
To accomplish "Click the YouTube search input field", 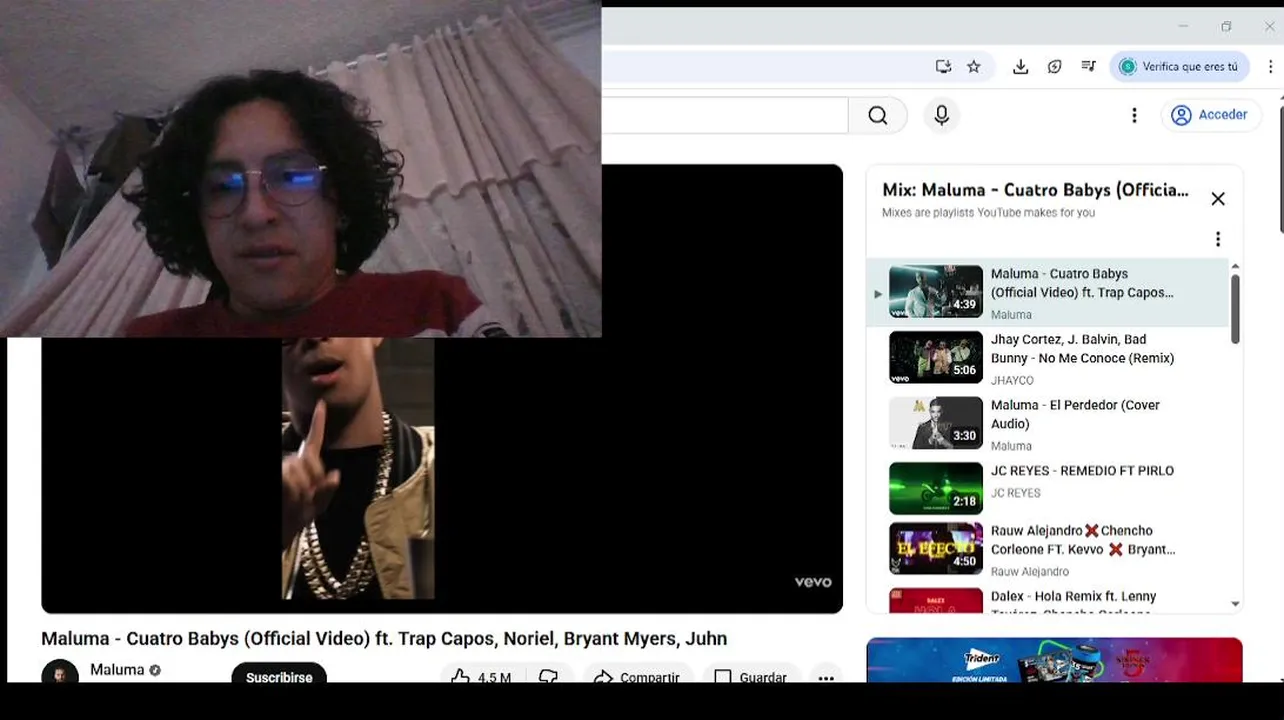I will tap(724, 115).
